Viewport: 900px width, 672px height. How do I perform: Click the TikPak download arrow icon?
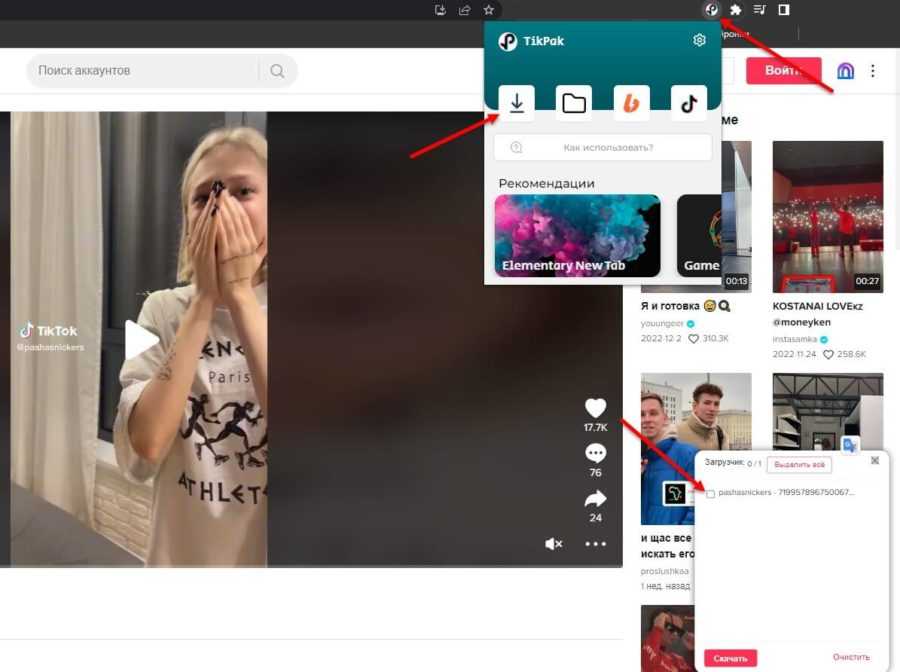point(516,103)
